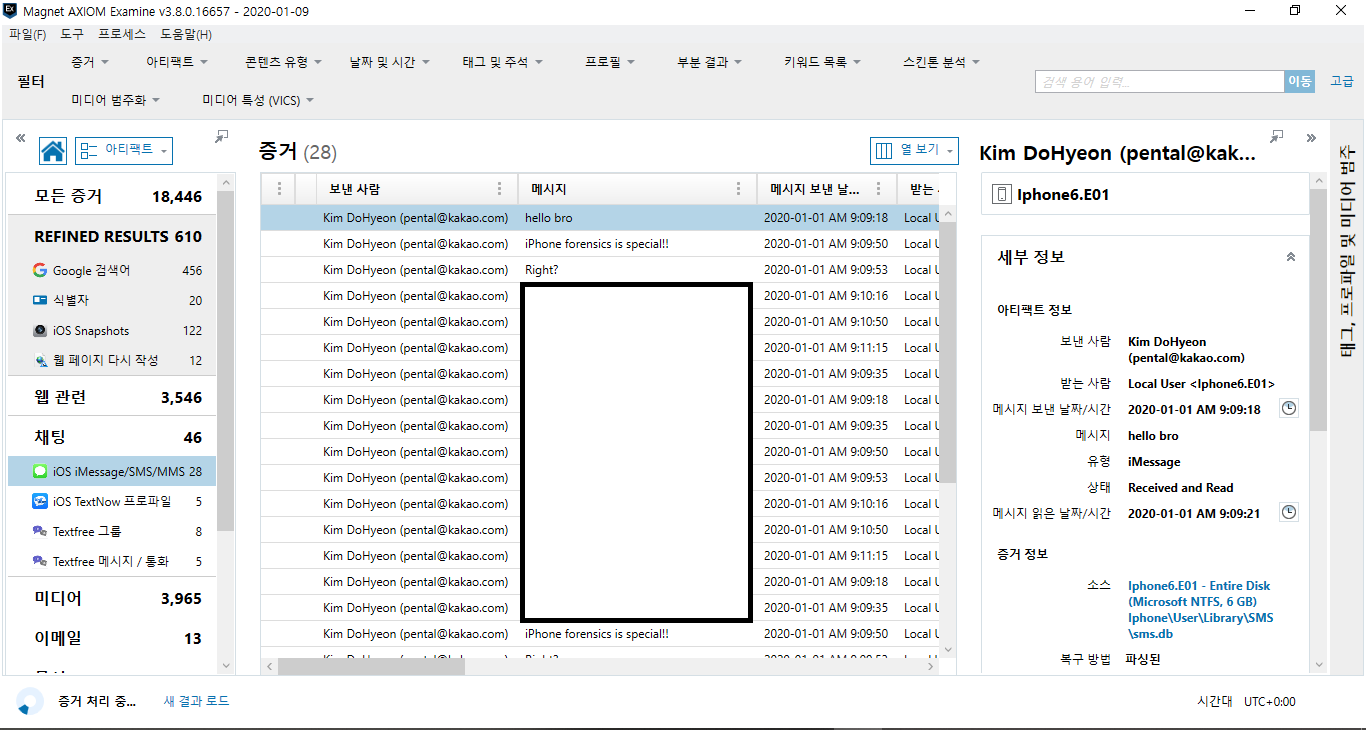Click clock icon beside 메시지 읽은 날짜/시간

[1289, 513]
